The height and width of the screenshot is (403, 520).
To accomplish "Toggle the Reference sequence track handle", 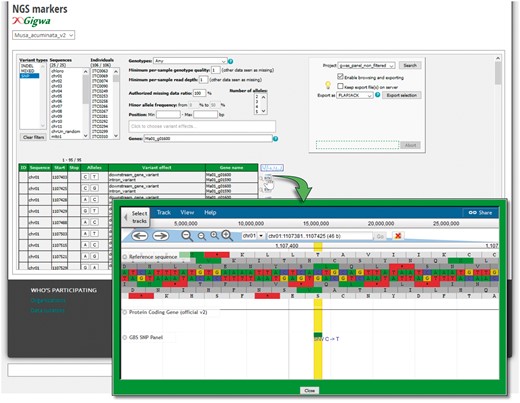I will tap(125, 257).
